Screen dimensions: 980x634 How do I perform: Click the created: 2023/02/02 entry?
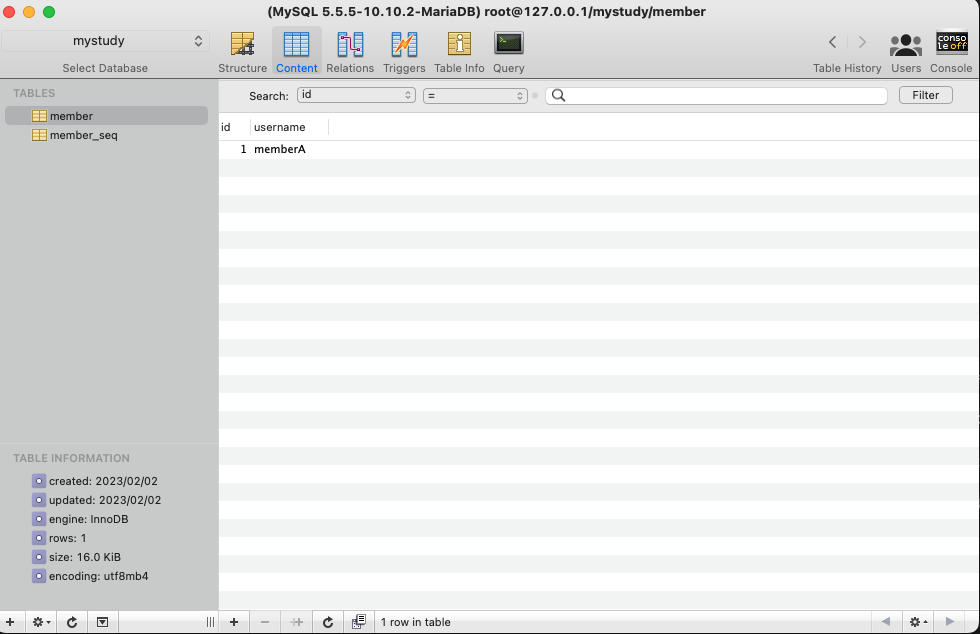click(x=95, y=481)
